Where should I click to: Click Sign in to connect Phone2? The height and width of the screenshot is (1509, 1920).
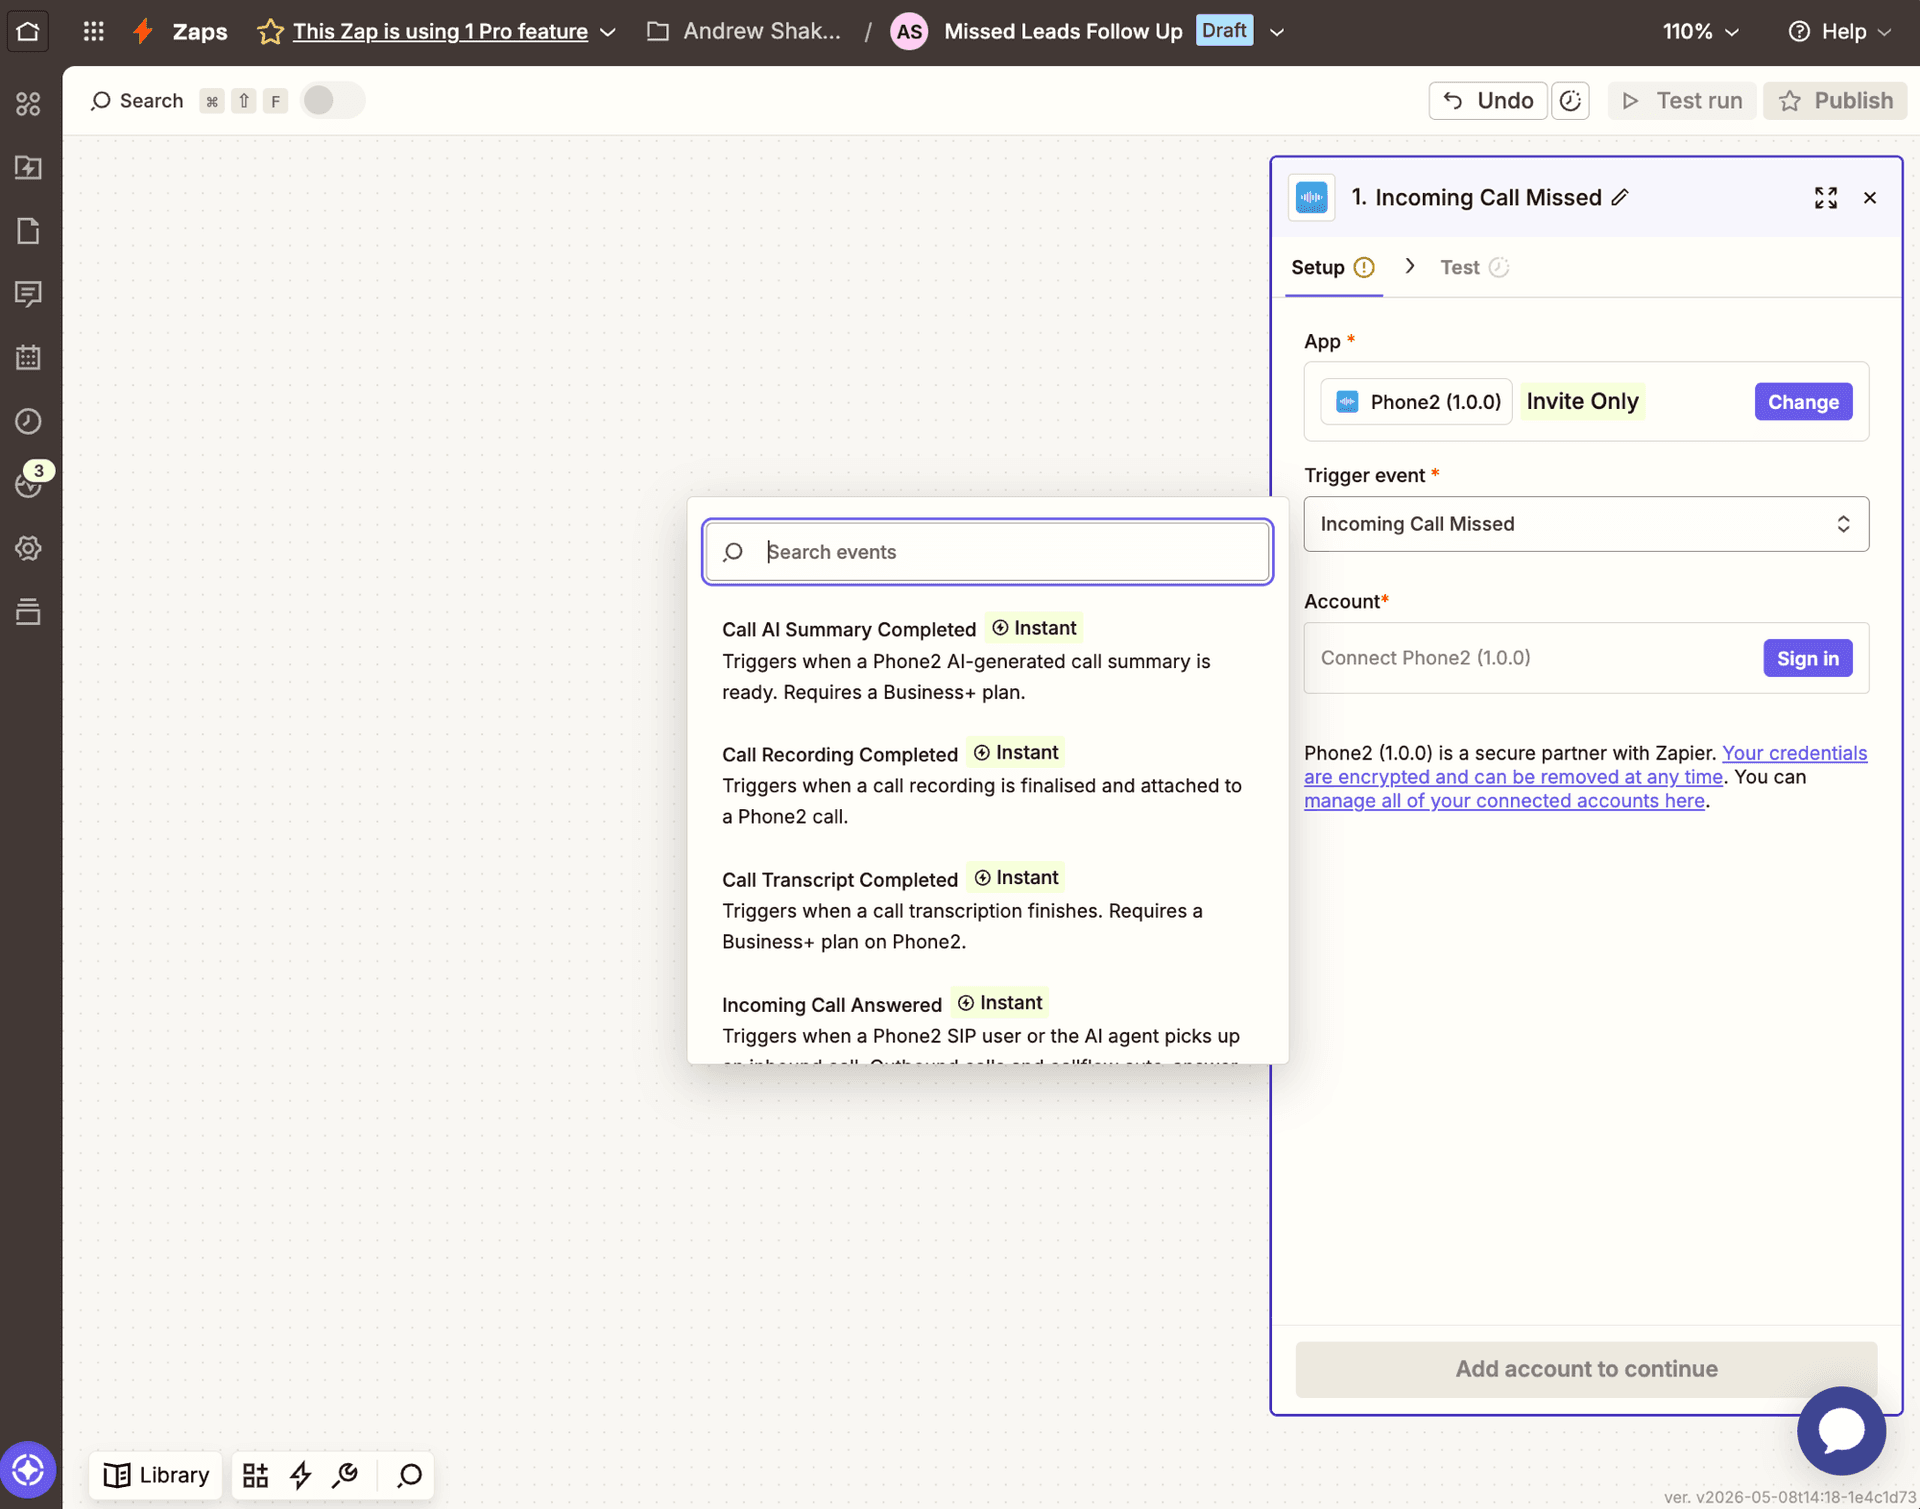pos(1808,658)
